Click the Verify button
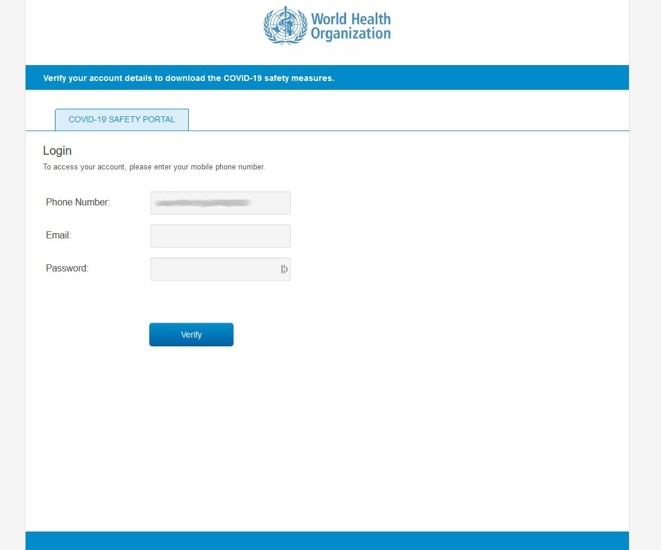 click(191, 335)
